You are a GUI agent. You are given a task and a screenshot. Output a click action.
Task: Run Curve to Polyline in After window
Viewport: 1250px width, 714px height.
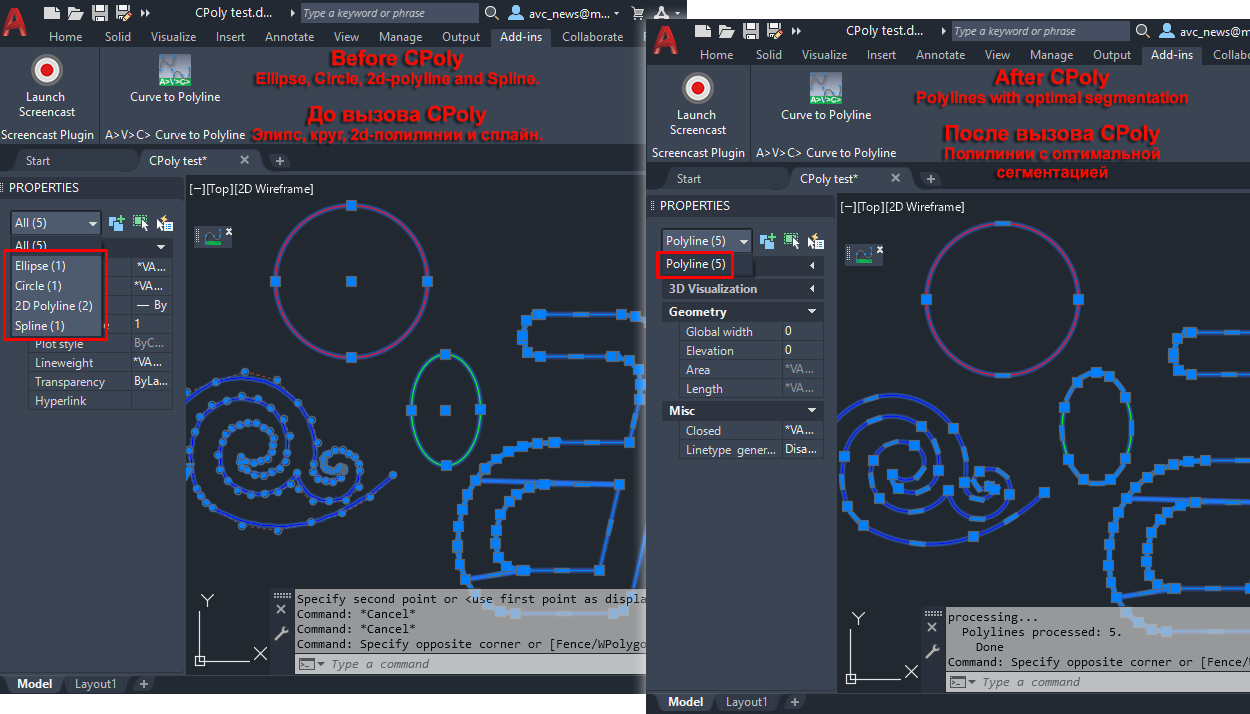(826, 97)
